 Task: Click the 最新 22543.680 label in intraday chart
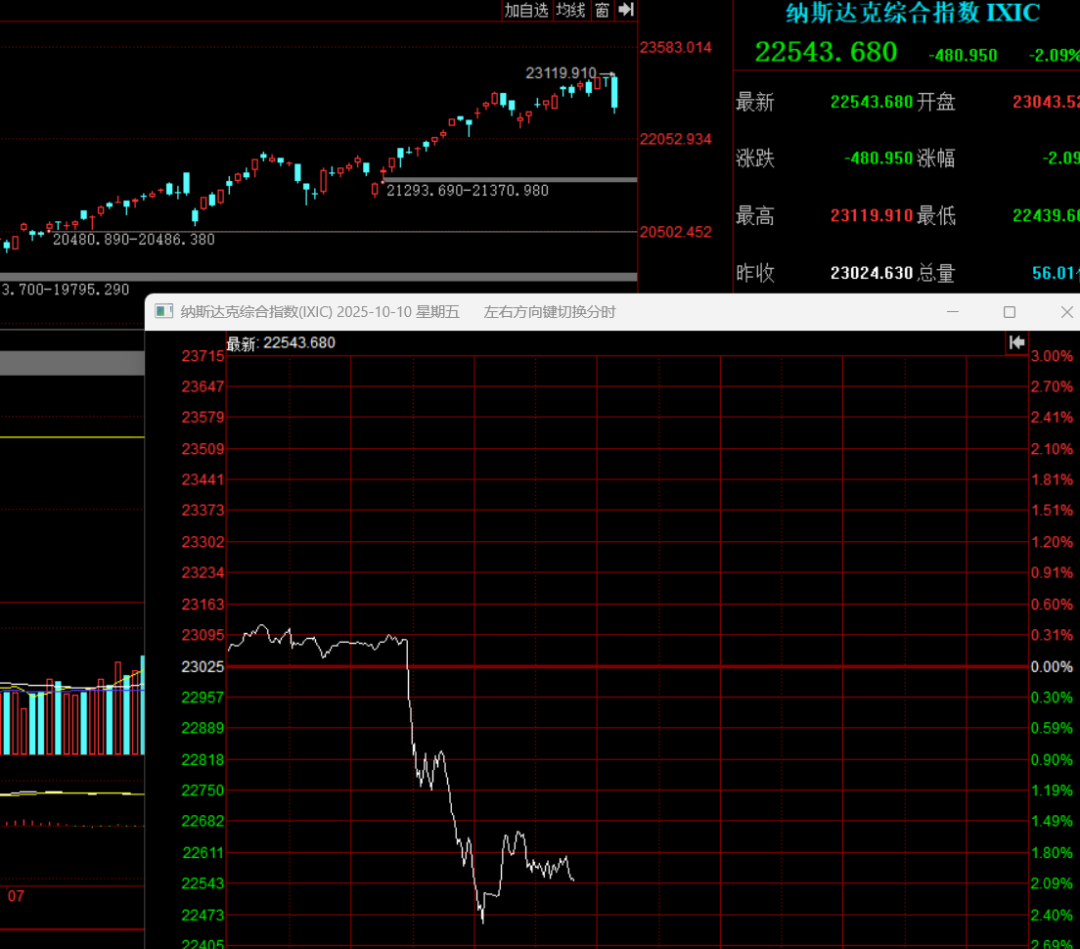pos(281,343)
